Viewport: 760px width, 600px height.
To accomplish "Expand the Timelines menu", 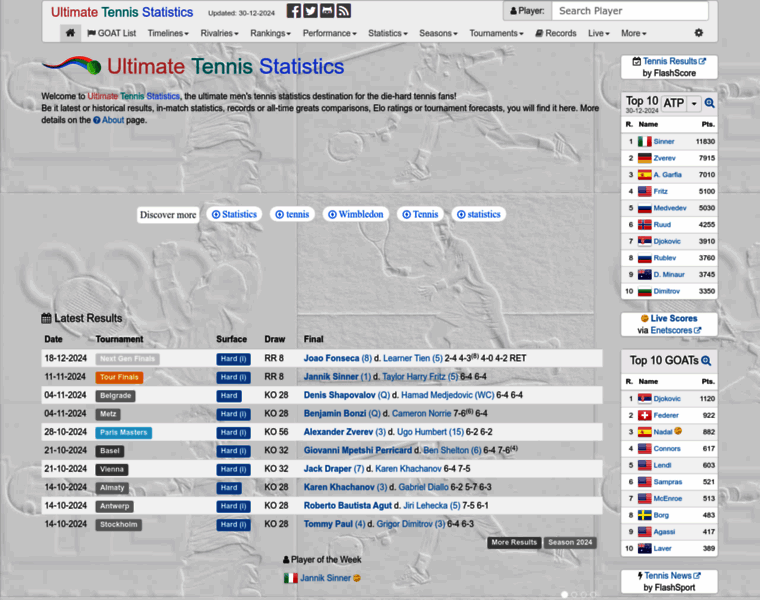I will coord(168,33).
